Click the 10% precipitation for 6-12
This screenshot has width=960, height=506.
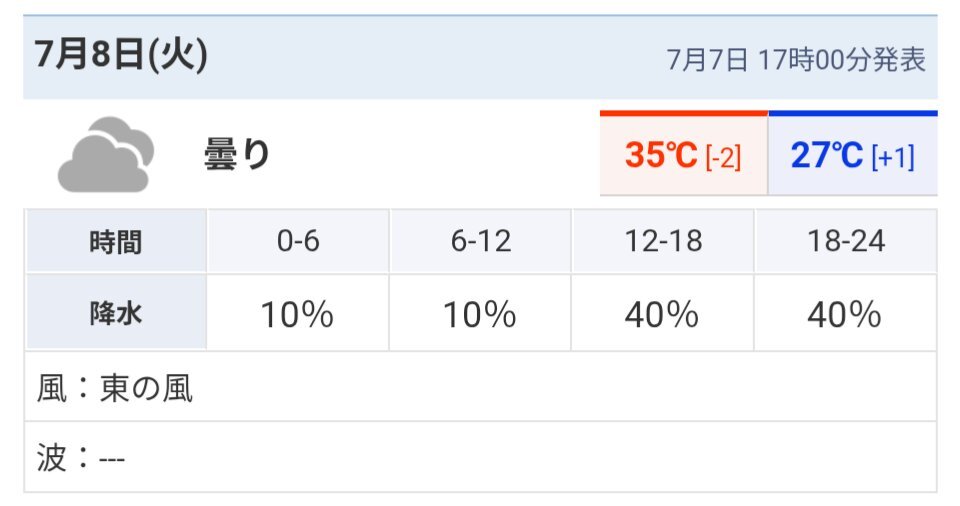click(x=481, y=314)
